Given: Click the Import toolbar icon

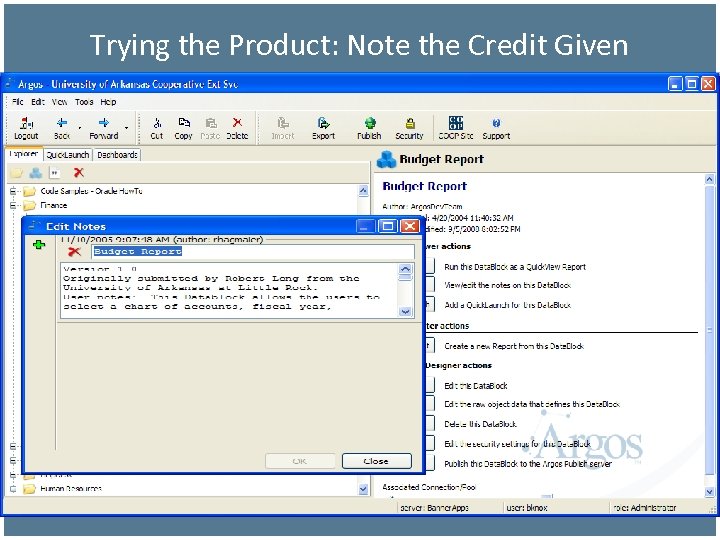Looking at the screenshot, I should coord(283,123).
